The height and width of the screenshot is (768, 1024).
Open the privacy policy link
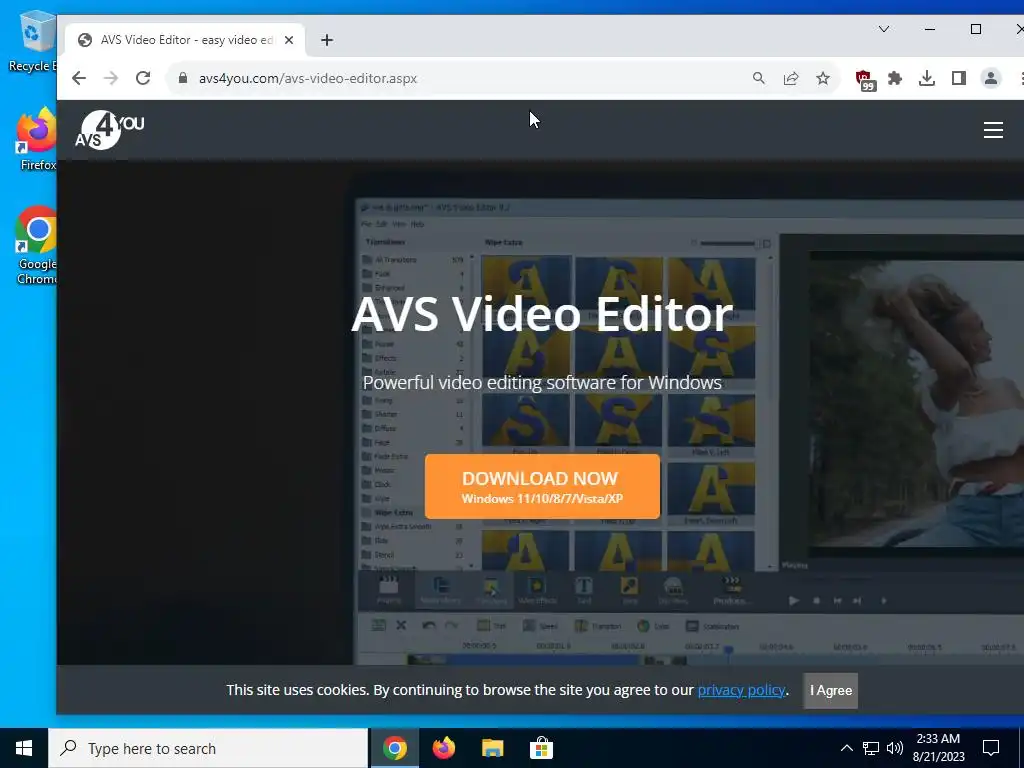[x=741, y=690]
